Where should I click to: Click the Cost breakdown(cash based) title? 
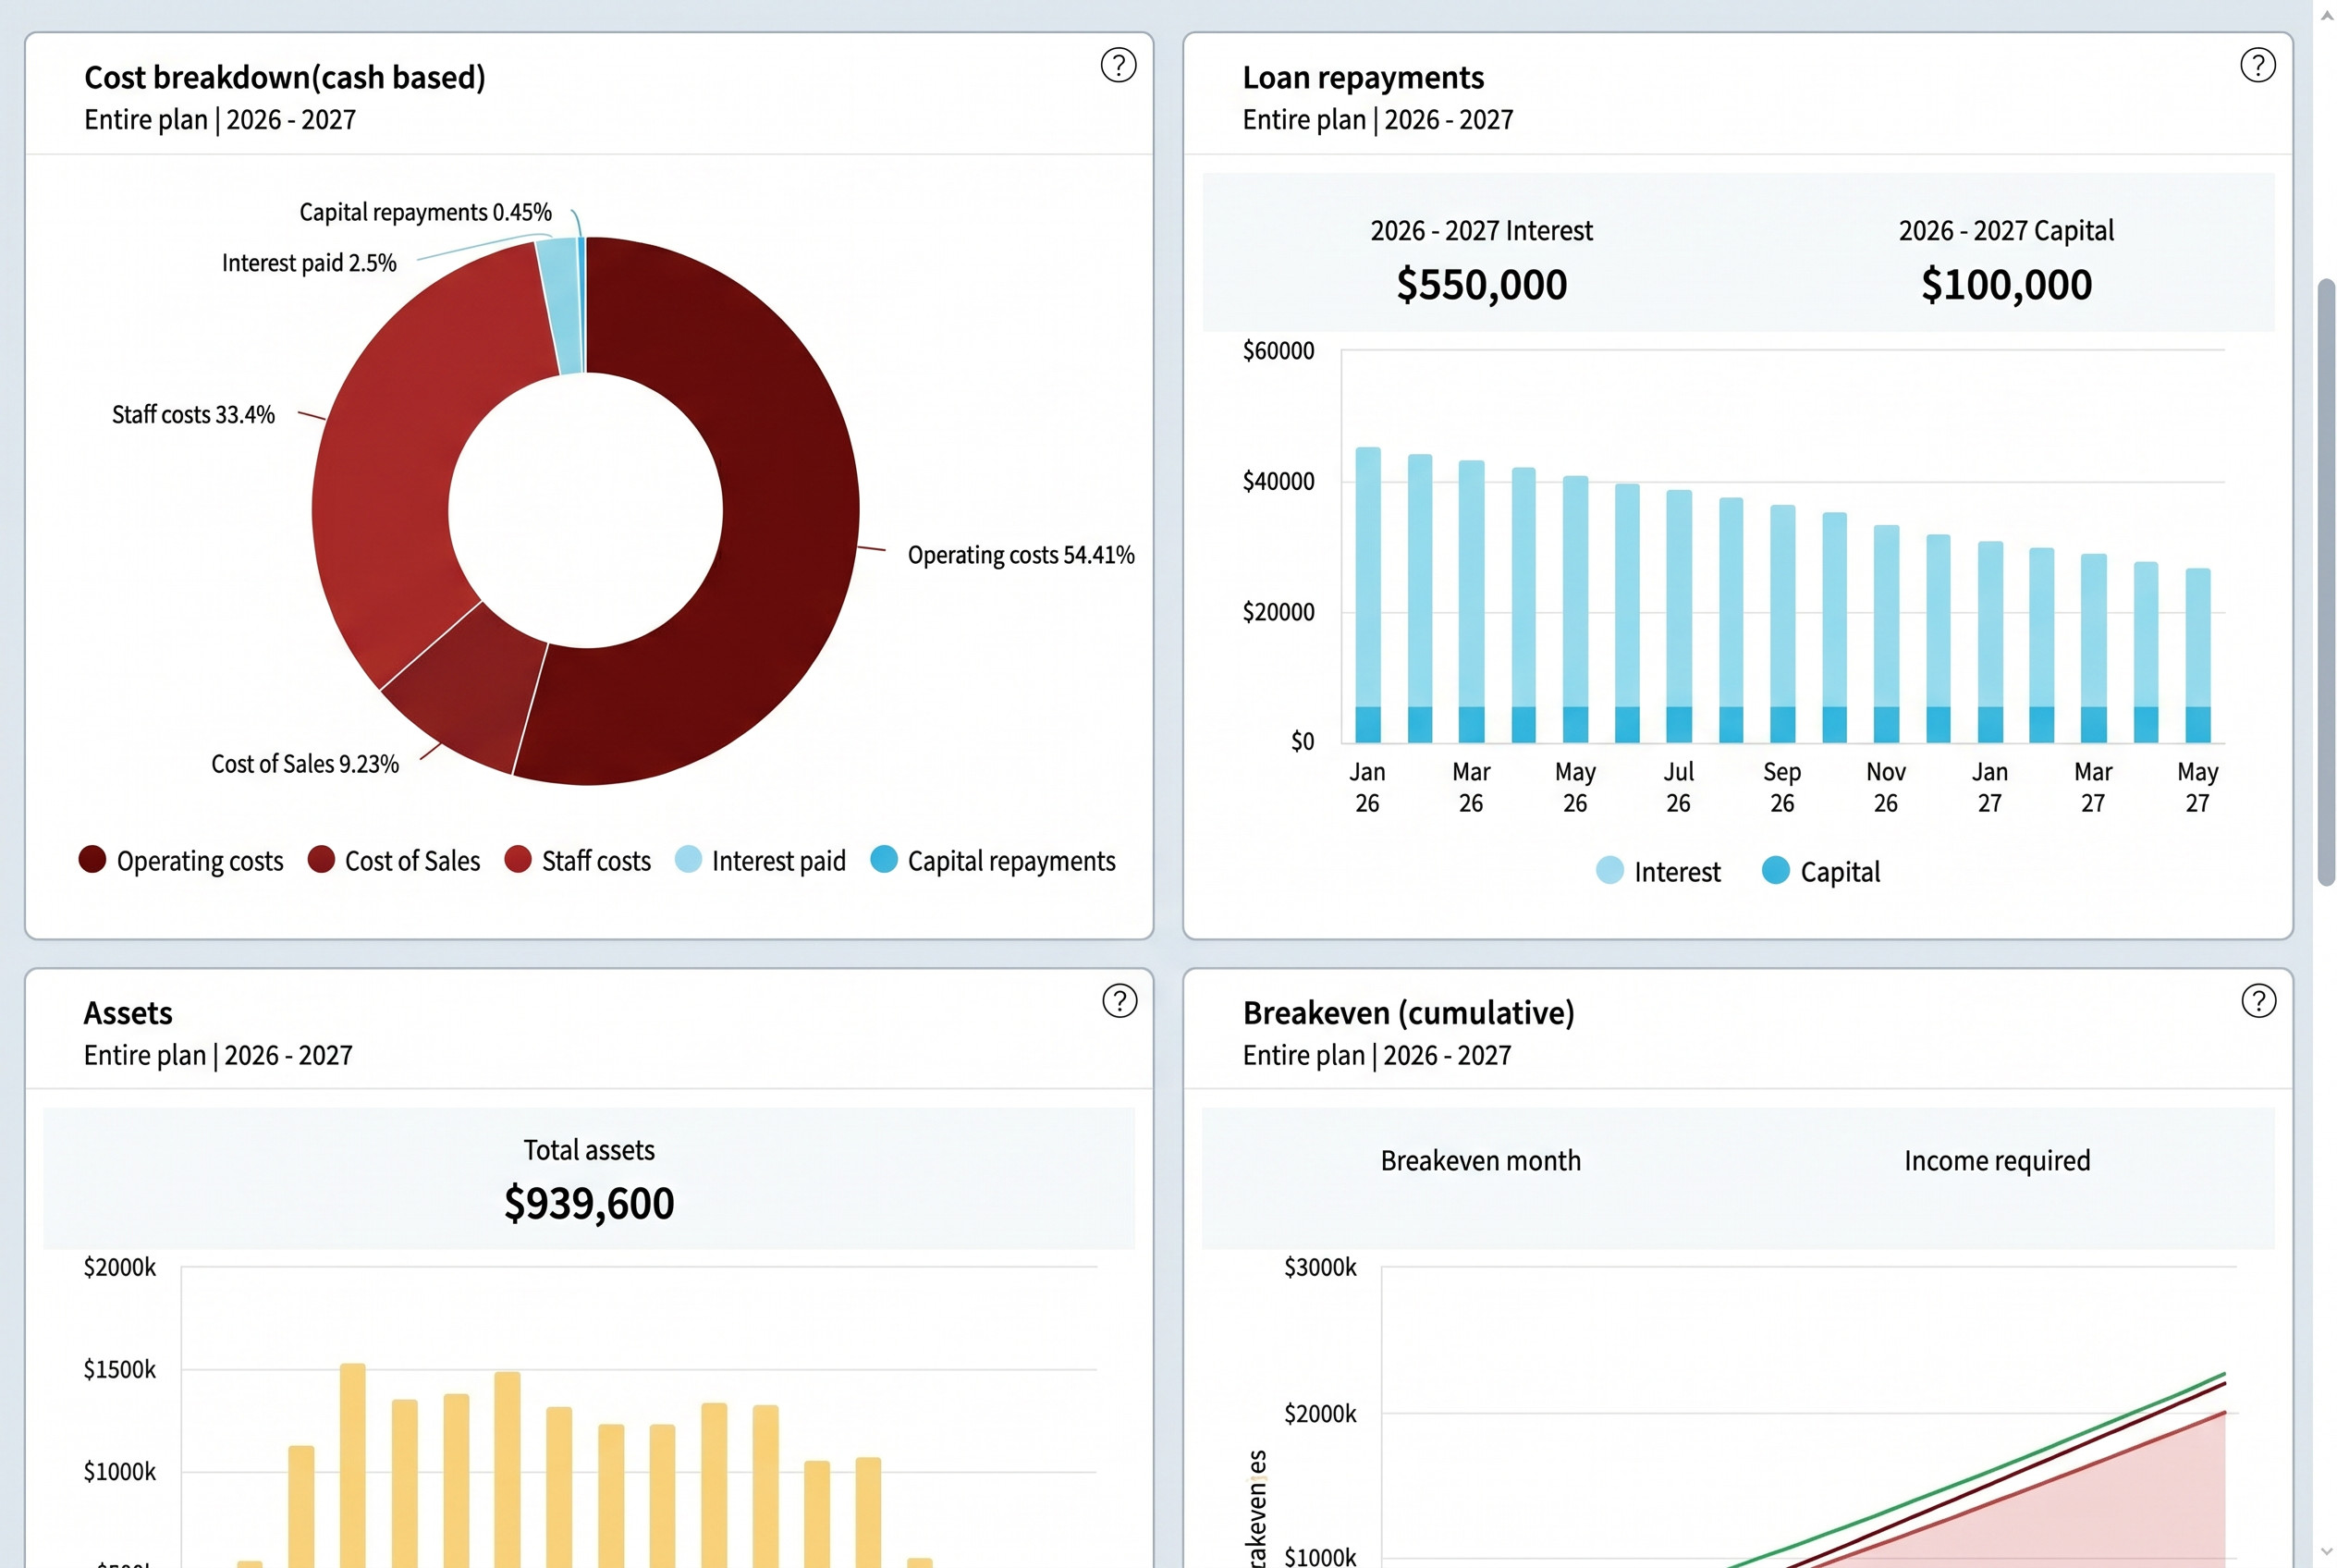tap(285, 77)
